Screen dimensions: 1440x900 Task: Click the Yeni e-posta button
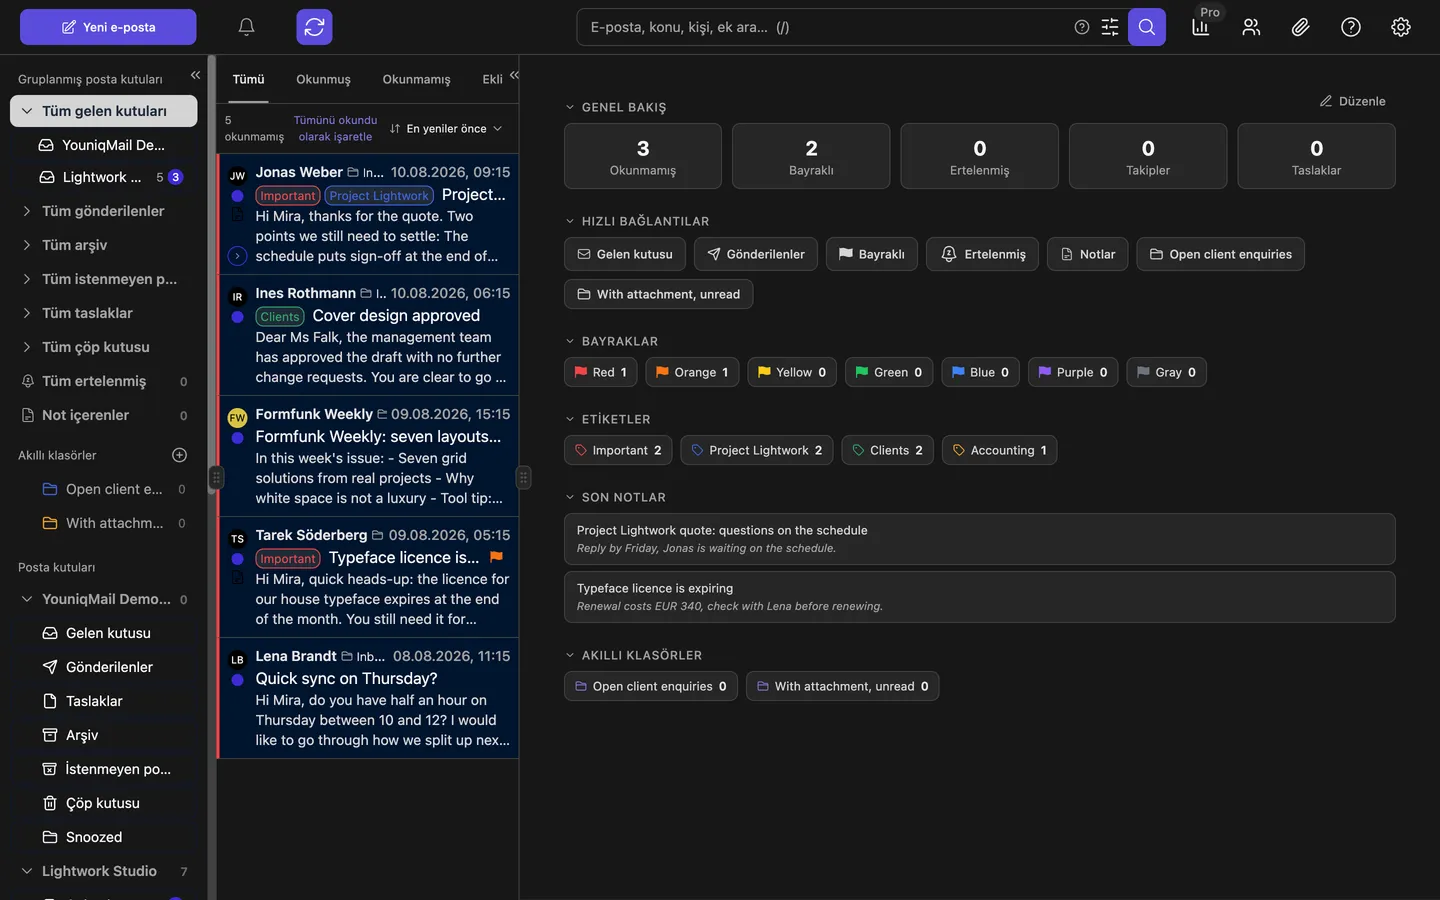(108, 27)
